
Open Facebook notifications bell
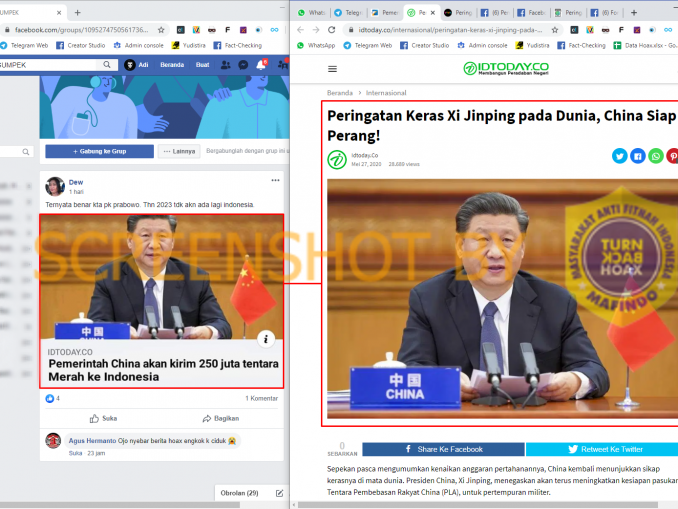[x=261, y=65]
